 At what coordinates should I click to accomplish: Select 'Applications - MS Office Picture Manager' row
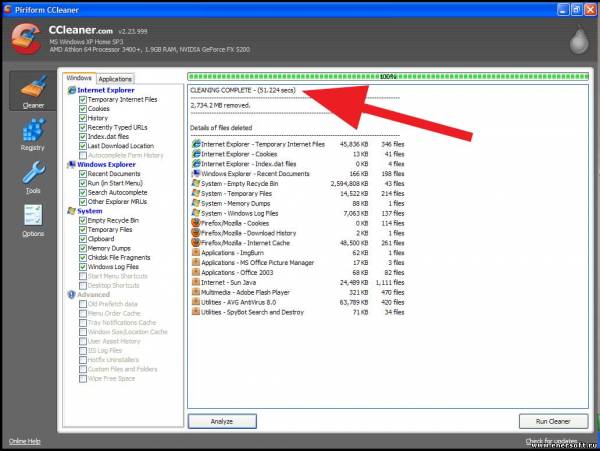[x=298, y=262]
